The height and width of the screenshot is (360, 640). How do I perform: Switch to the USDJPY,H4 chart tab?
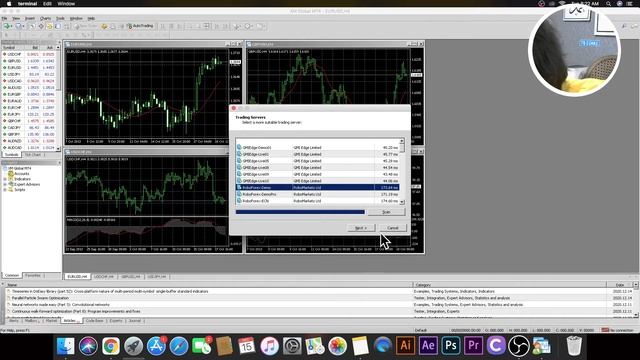[157, 277]
